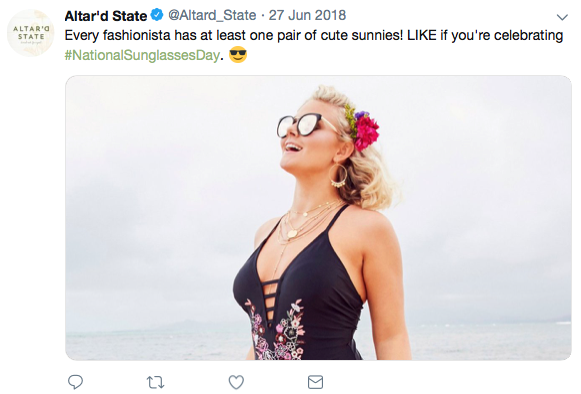Click the pink flower in the woman's hair

click(x=366, y=132)
